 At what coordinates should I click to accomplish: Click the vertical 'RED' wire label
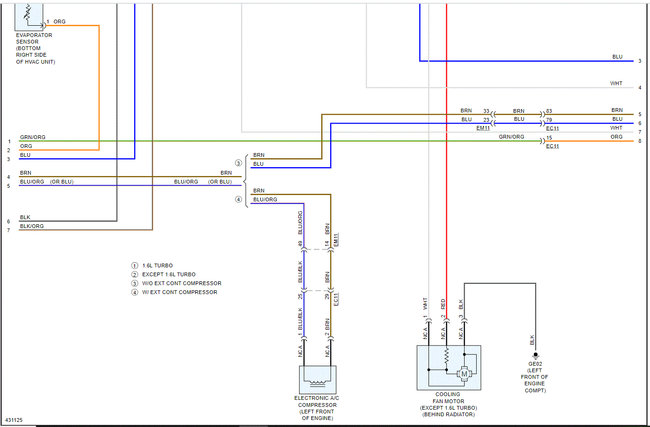(443, 304)
